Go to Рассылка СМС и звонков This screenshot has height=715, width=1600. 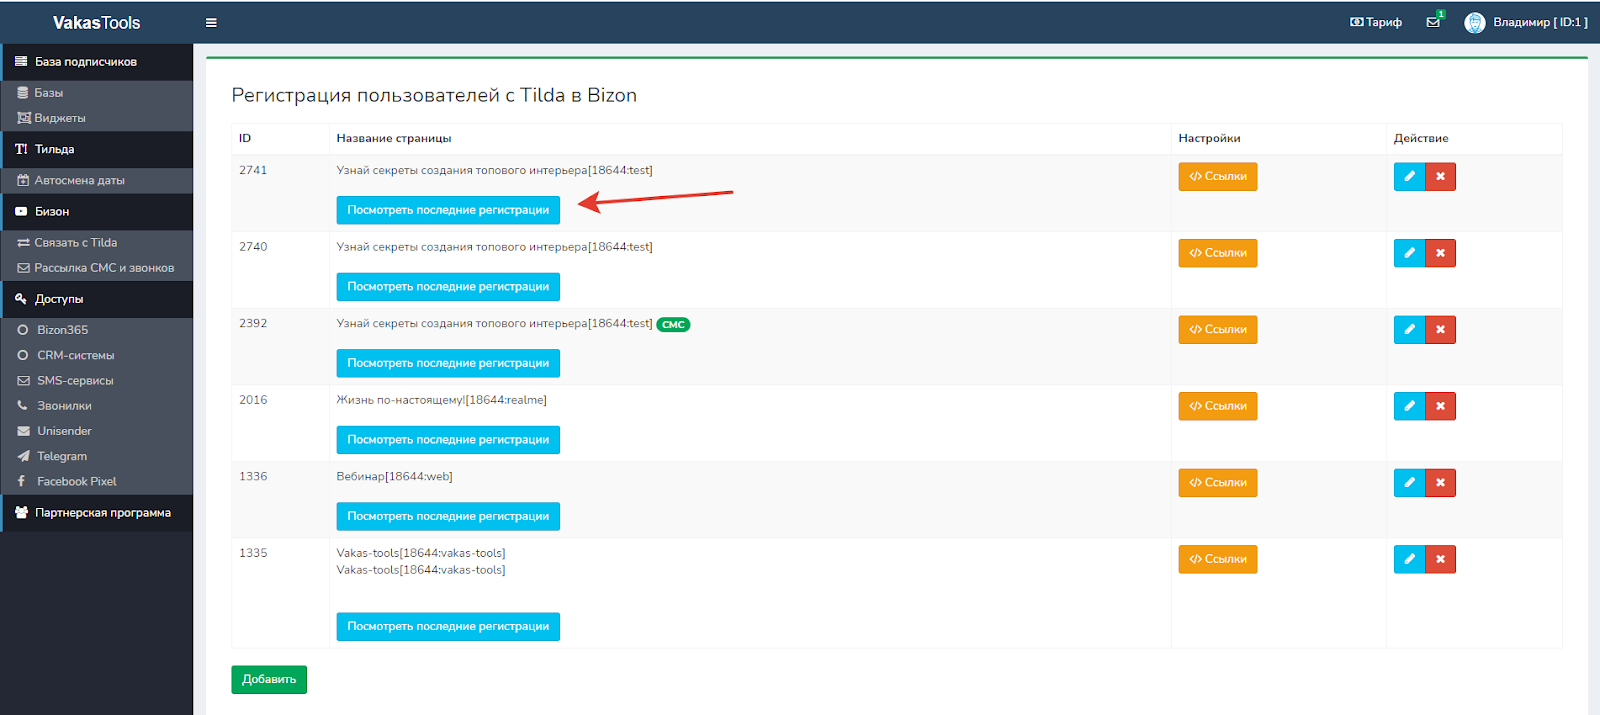103,268
